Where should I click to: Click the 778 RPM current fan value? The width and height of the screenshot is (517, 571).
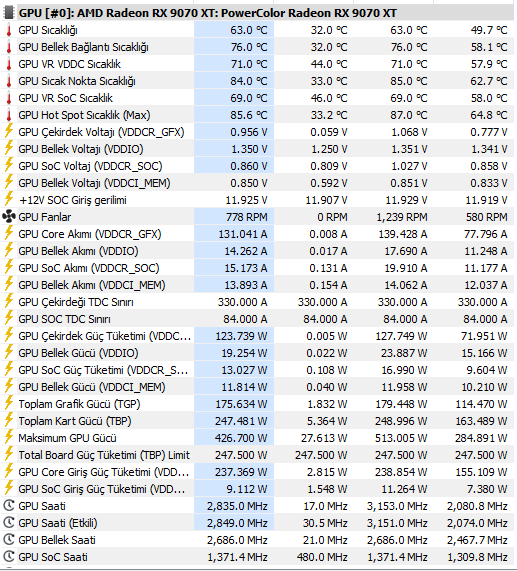click(x=246, y=217)
